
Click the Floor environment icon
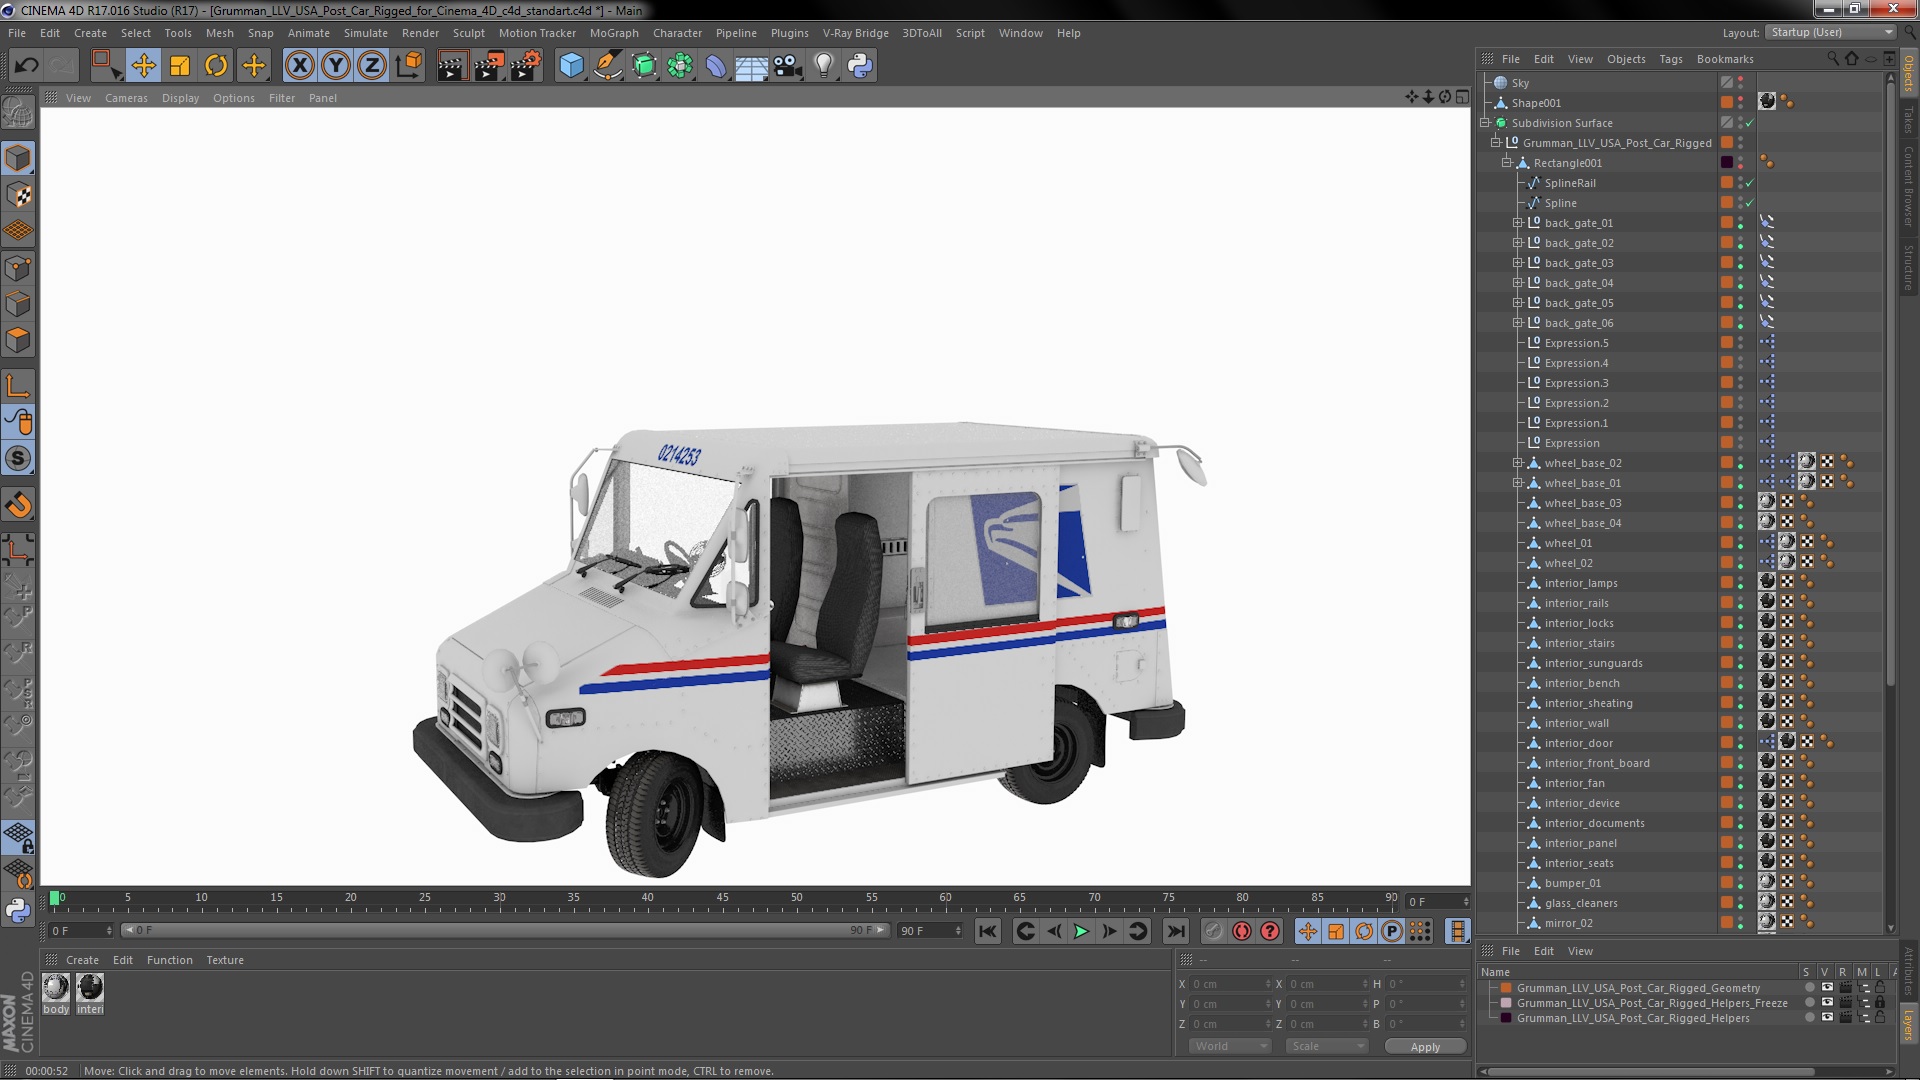click(x=752, y=66)
